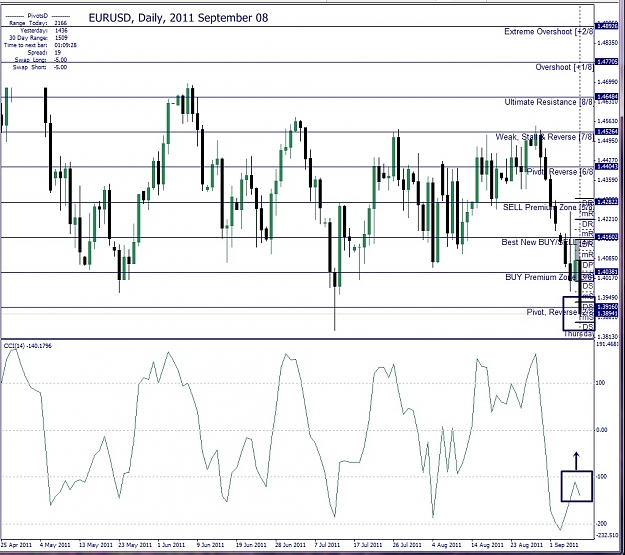The image size is (625, 555).
Task: Click the '13 May 2011' date label
Action: click(x=96, y=545)
